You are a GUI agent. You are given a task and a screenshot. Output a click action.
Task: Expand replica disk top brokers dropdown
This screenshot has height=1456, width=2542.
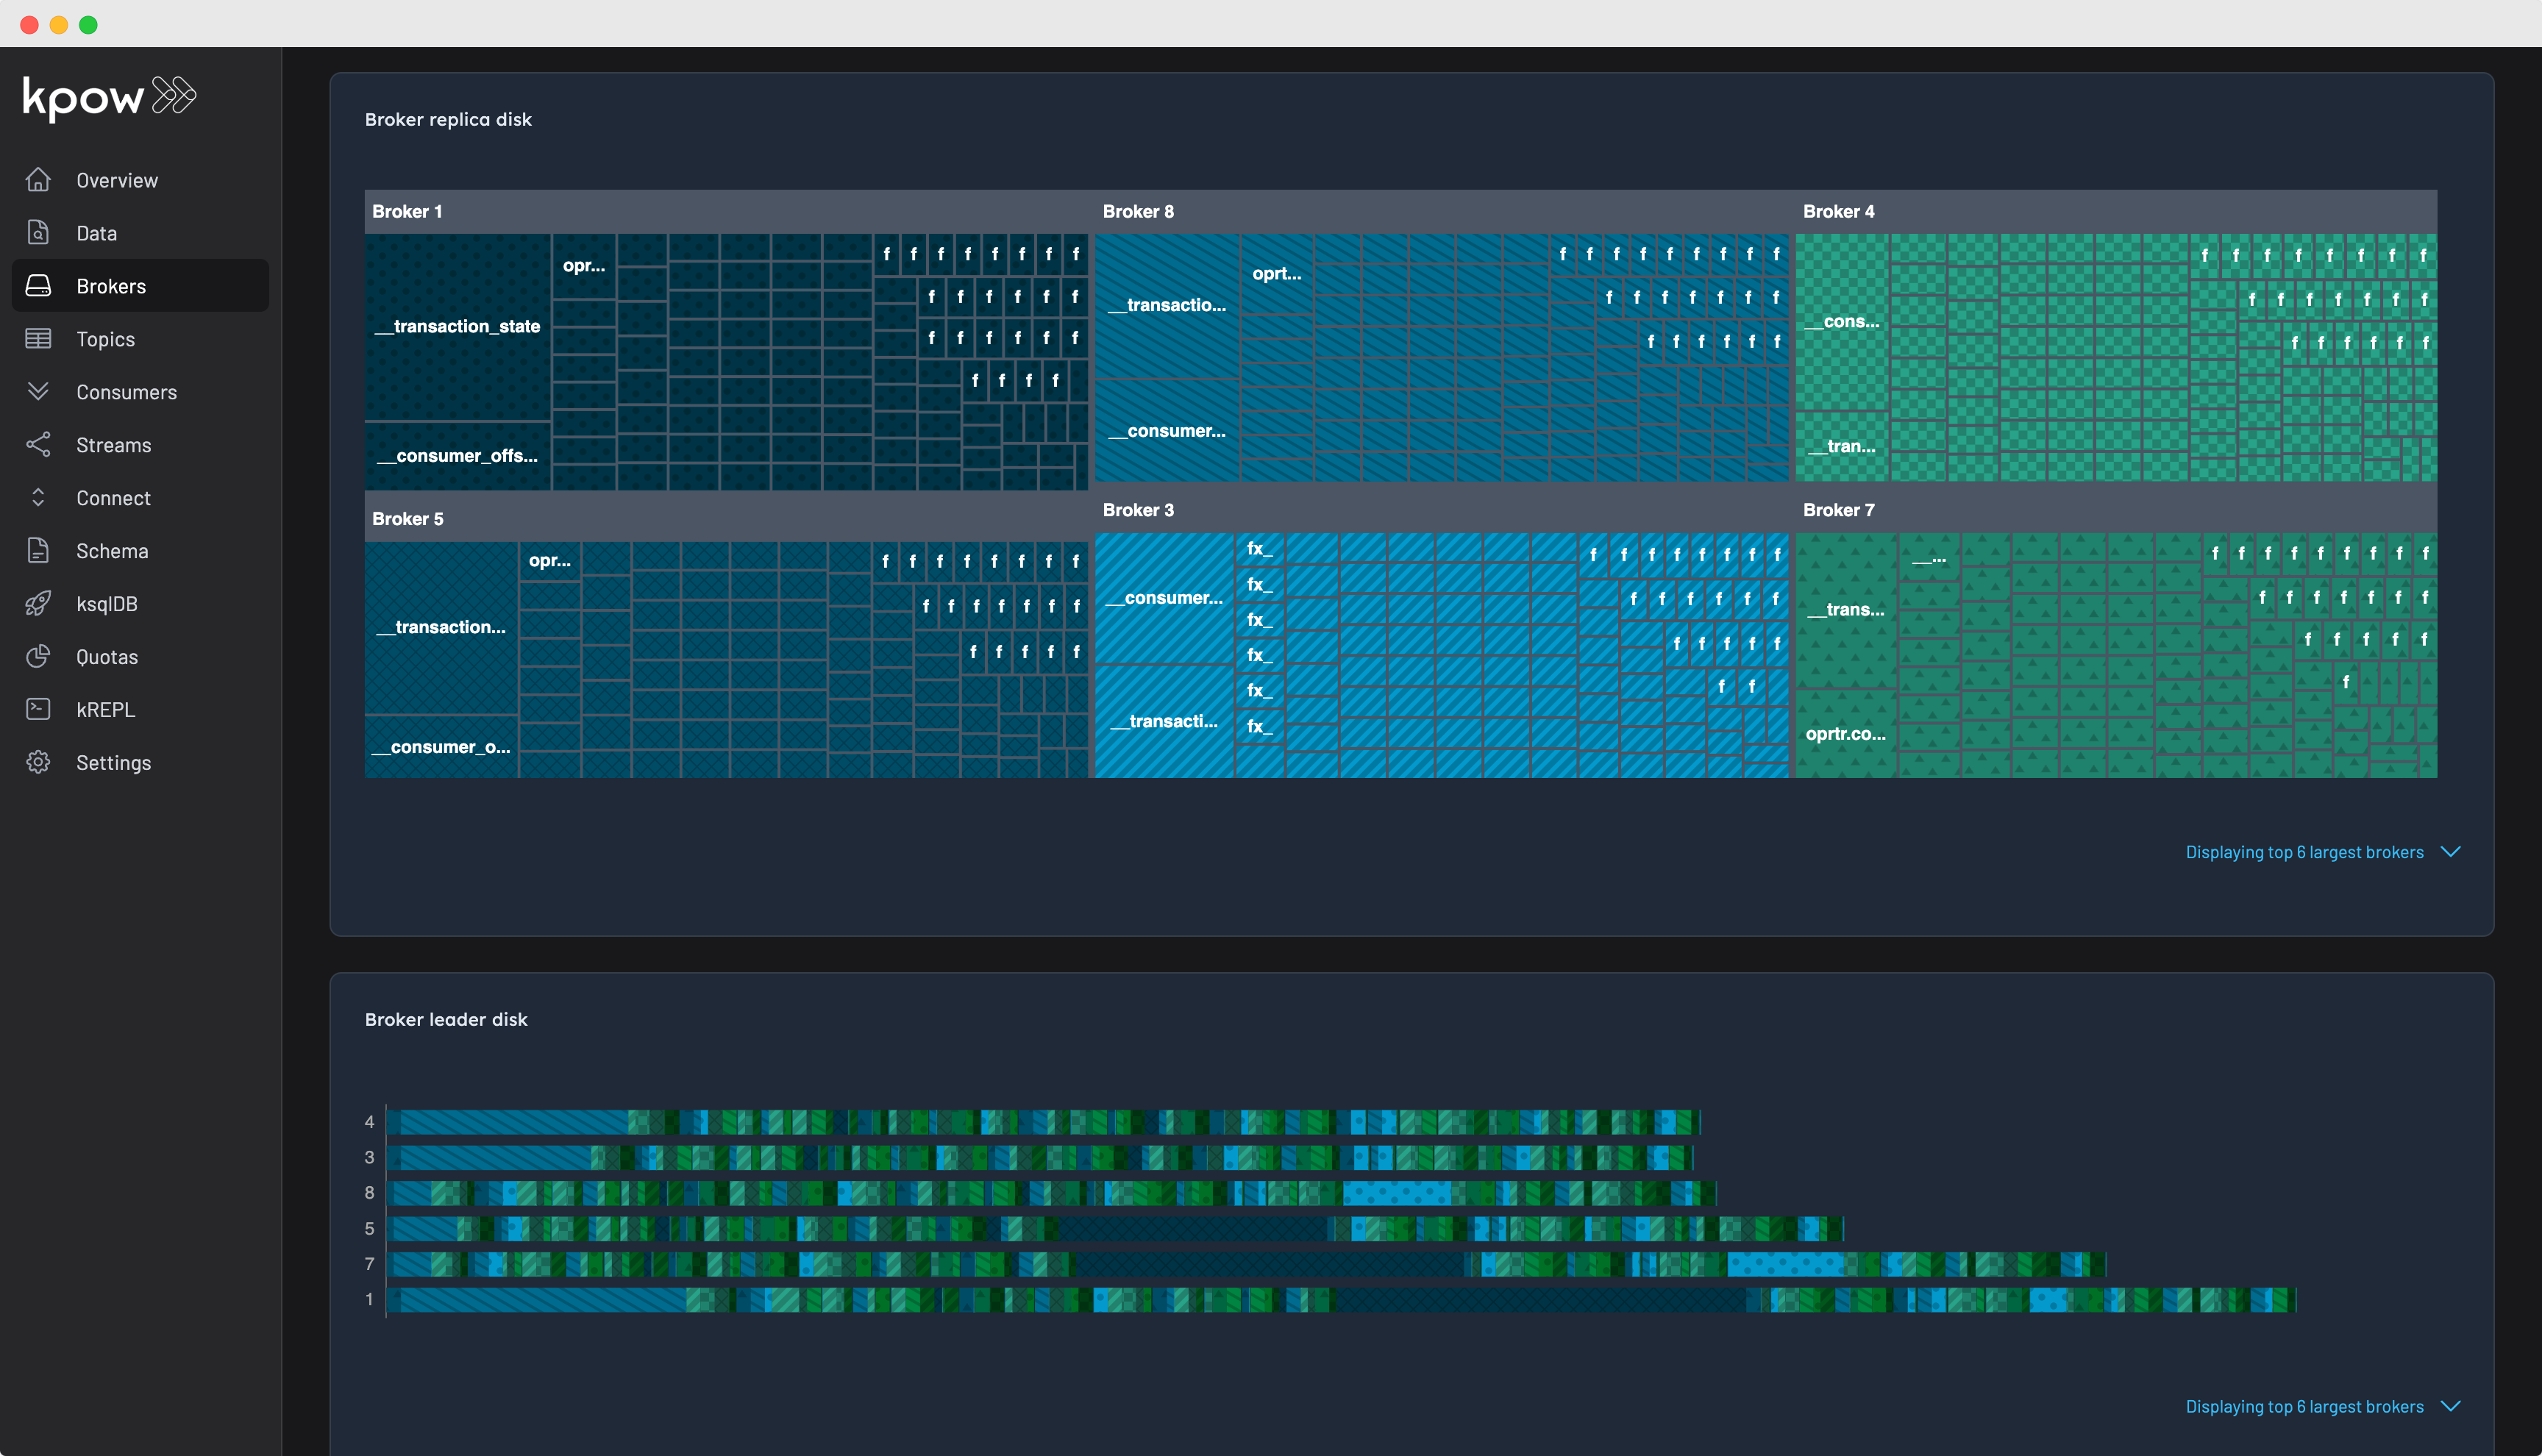(x=2450, y=852)
